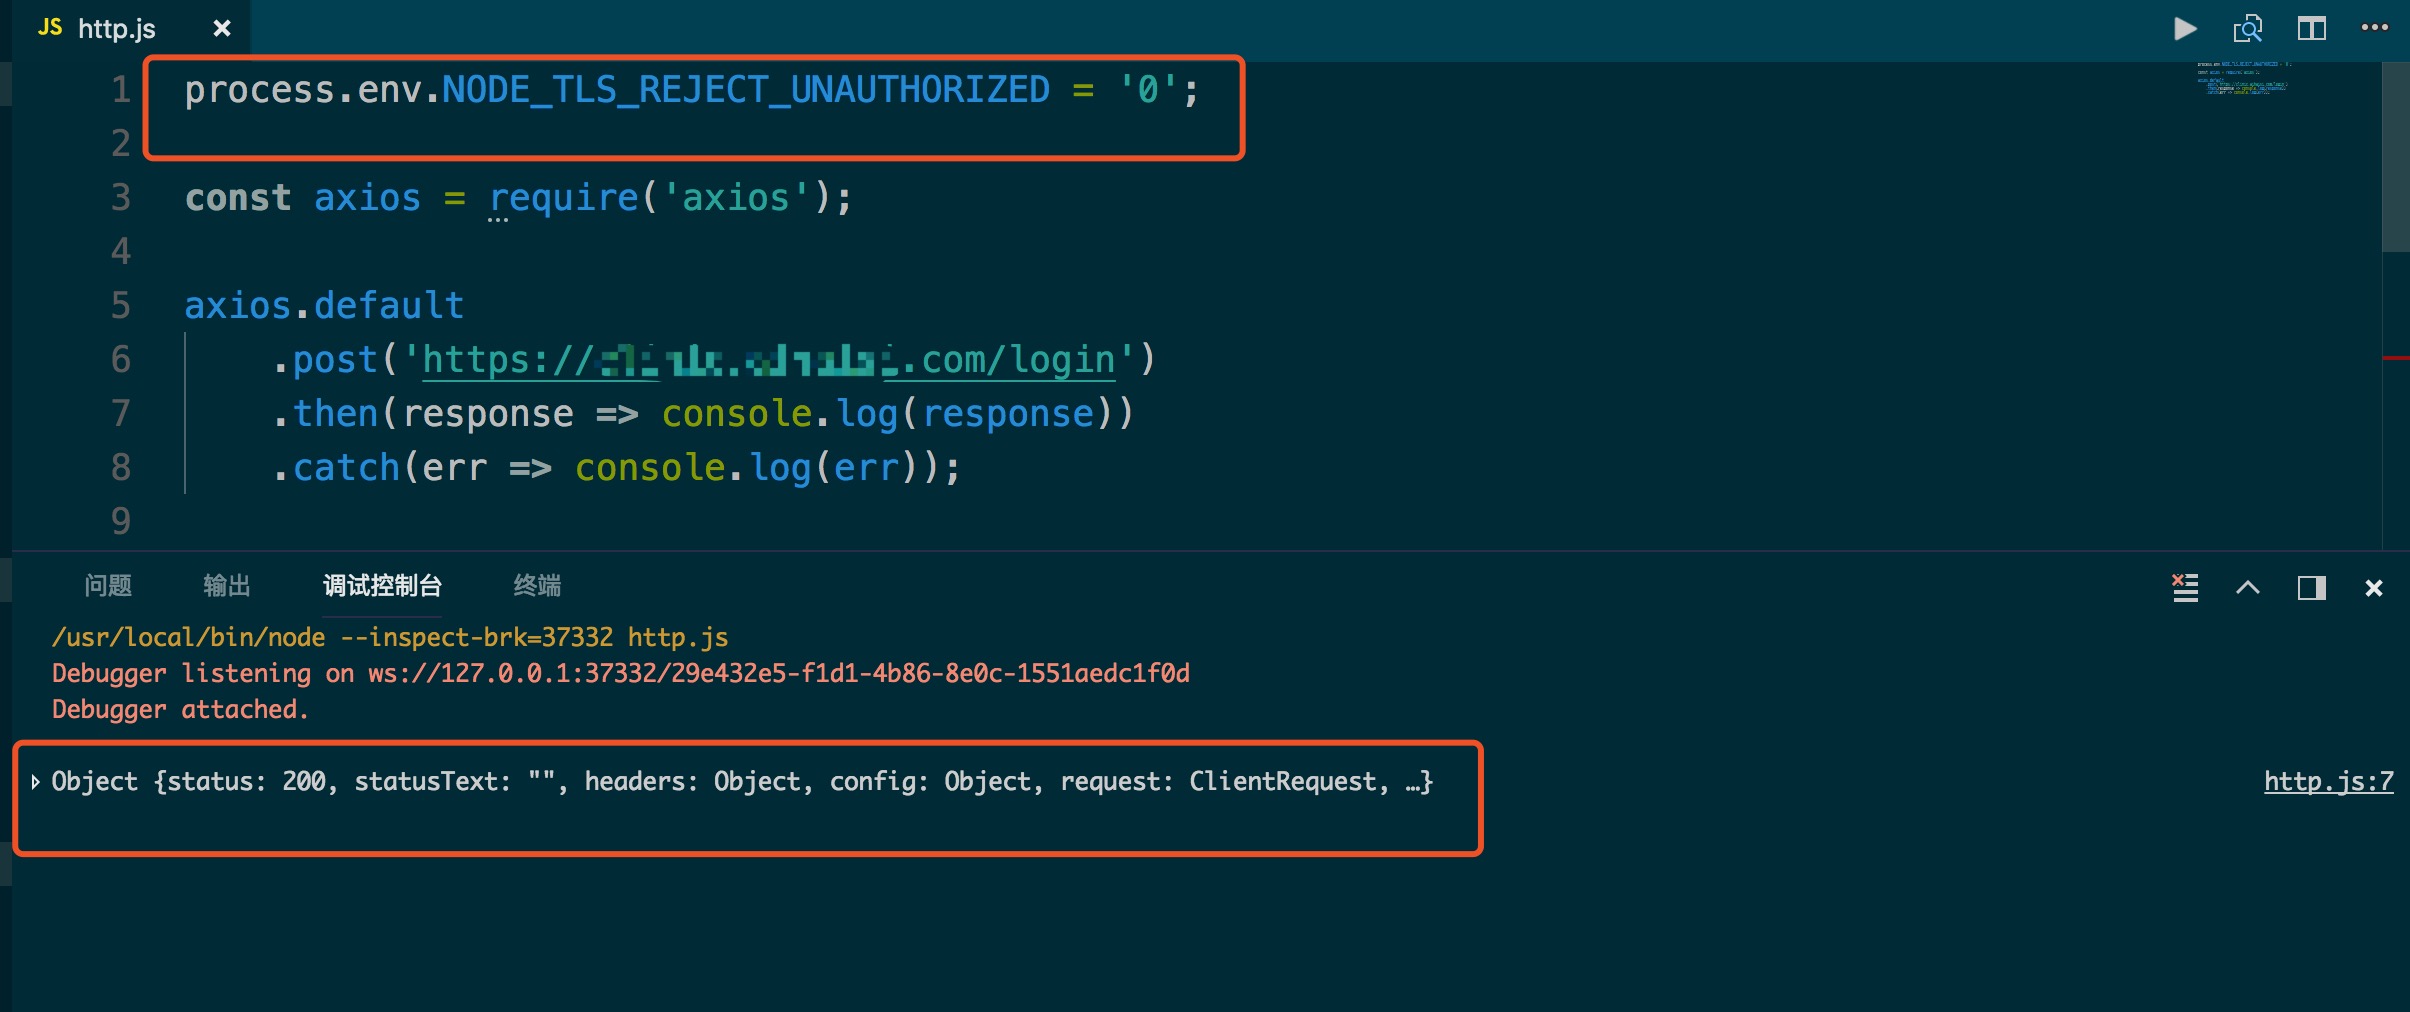Open the editor's more actions ellipsis menu

[x=2375, y=28]
